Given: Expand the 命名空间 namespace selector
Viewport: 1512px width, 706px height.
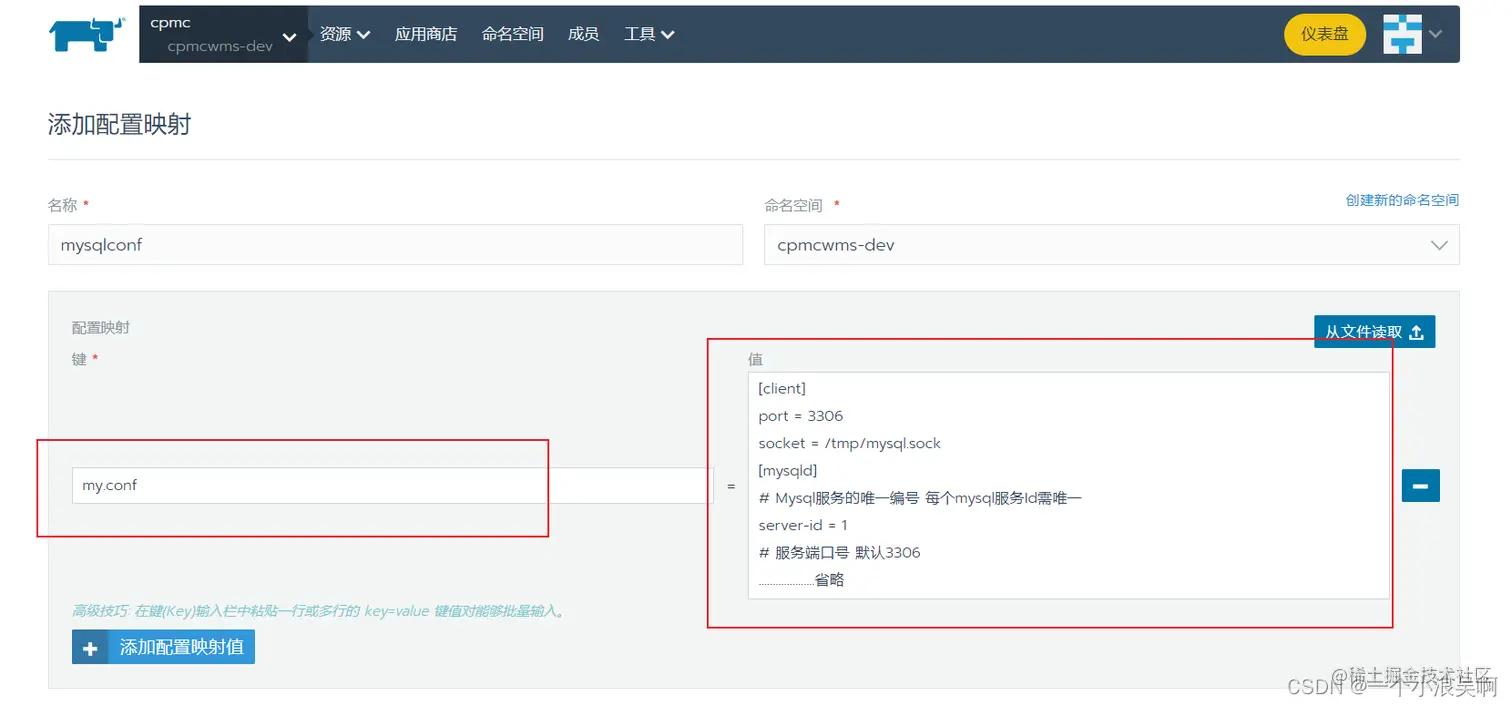Looking at the screenshot, I should coord(1438,244).
